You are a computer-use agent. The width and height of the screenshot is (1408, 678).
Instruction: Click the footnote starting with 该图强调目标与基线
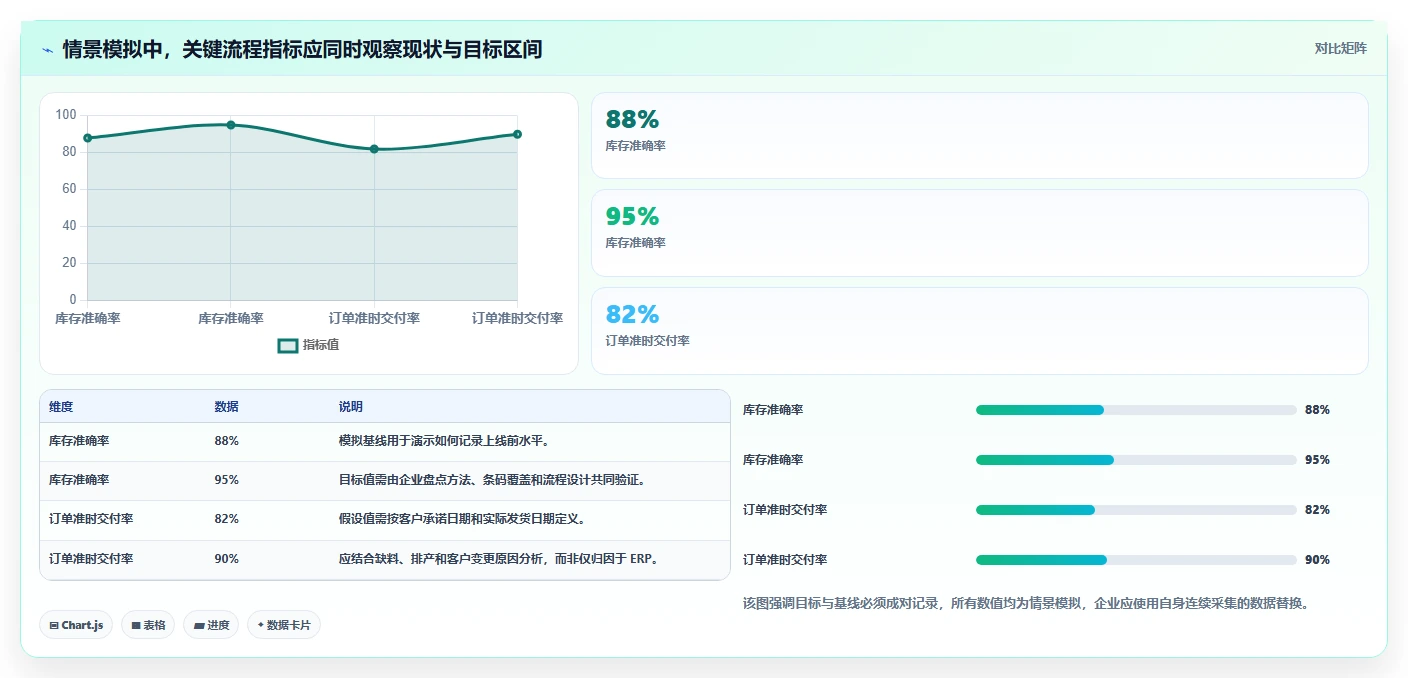pos(1026,604)
